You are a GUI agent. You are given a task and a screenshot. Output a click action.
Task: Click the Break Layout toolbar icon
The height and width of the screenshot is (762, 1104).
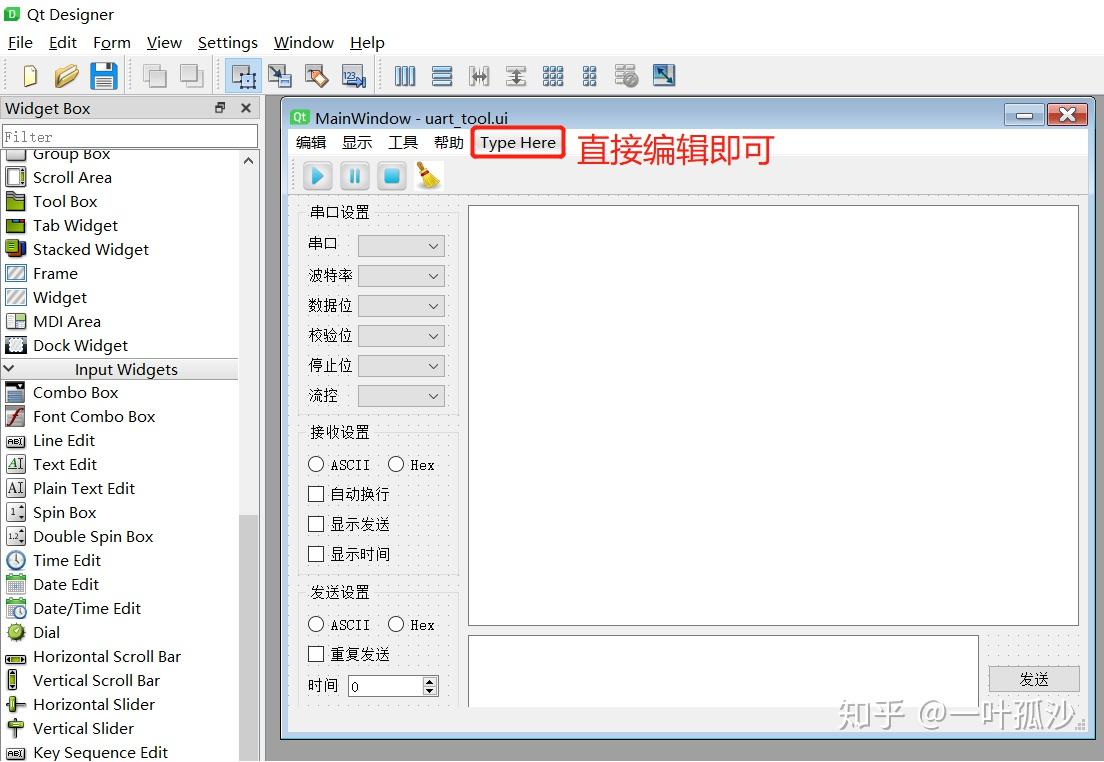point(626,75)
